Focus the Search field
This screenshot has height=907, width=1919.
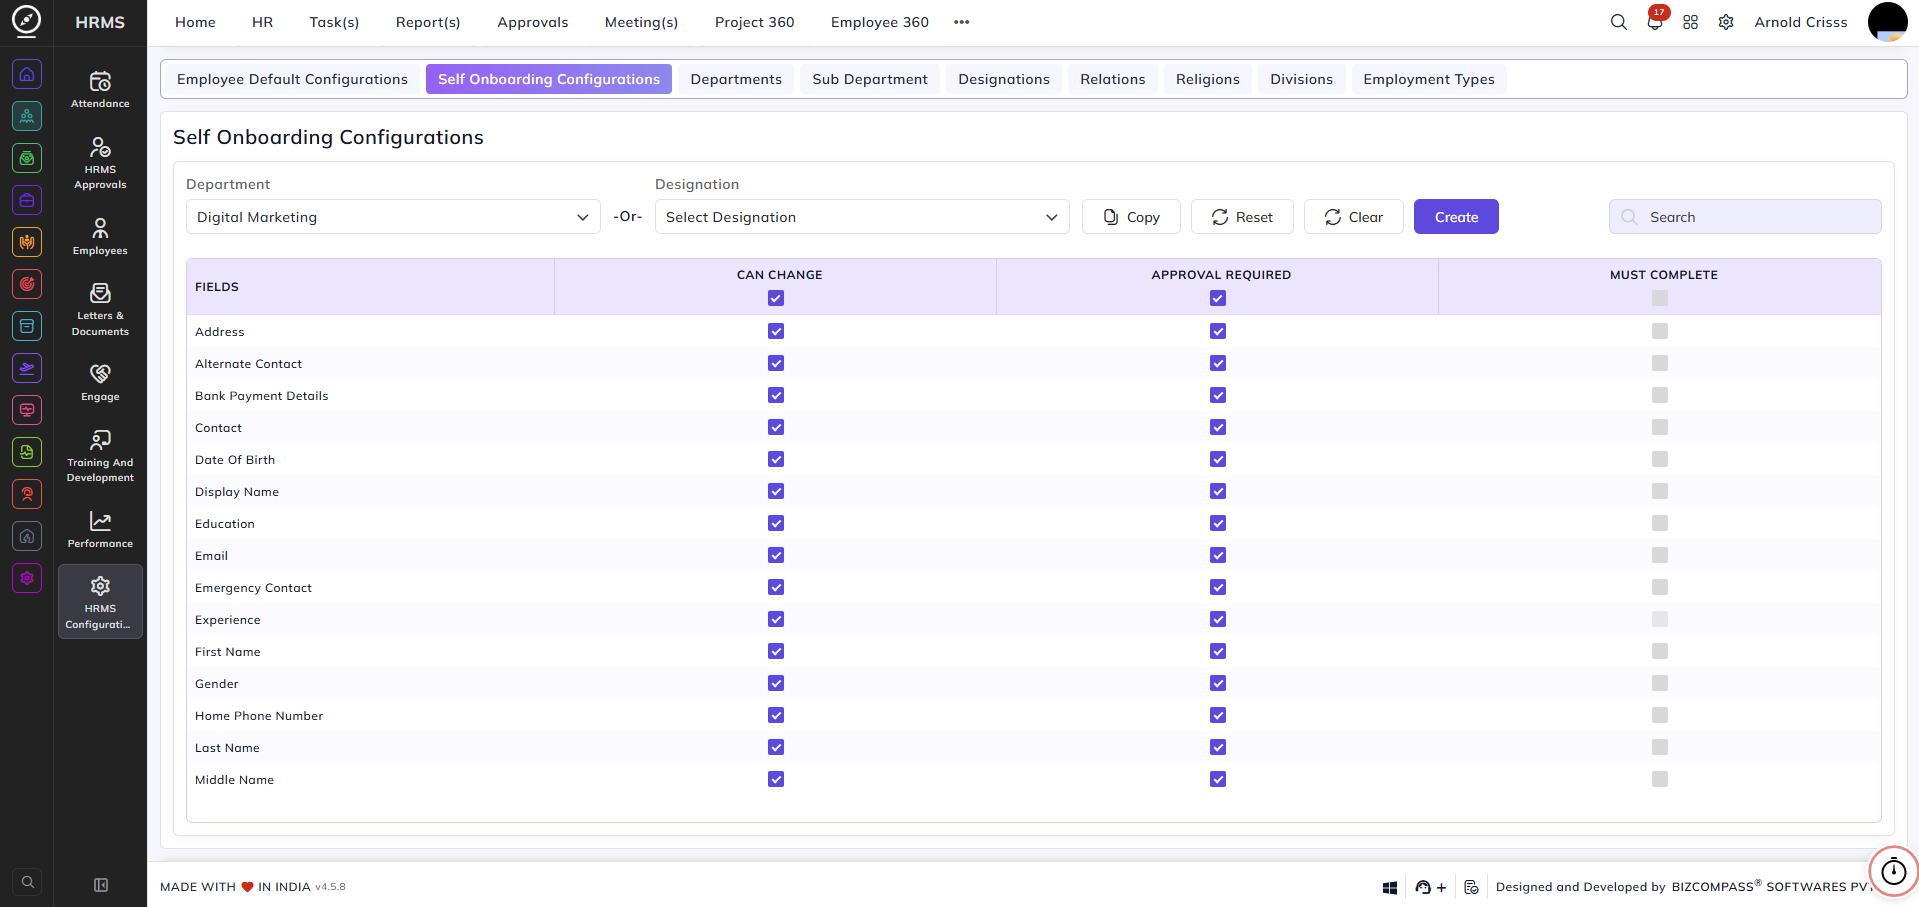click(x=1745, y=217)
